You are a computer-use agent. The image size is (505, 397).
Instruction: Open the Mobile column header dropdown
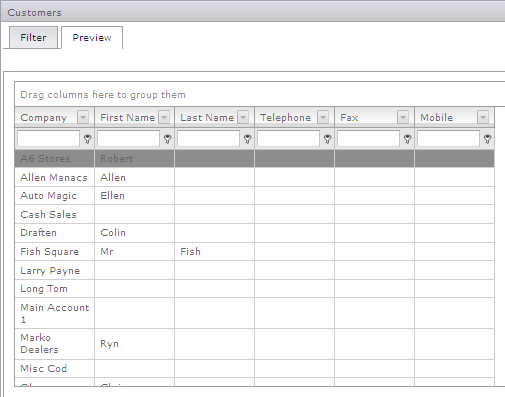[483, 117]
